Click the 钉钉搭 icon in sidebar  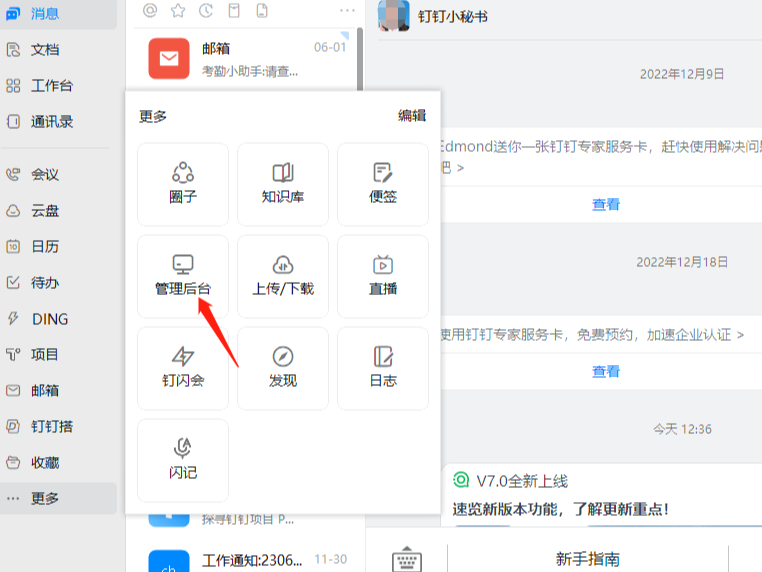13,426
